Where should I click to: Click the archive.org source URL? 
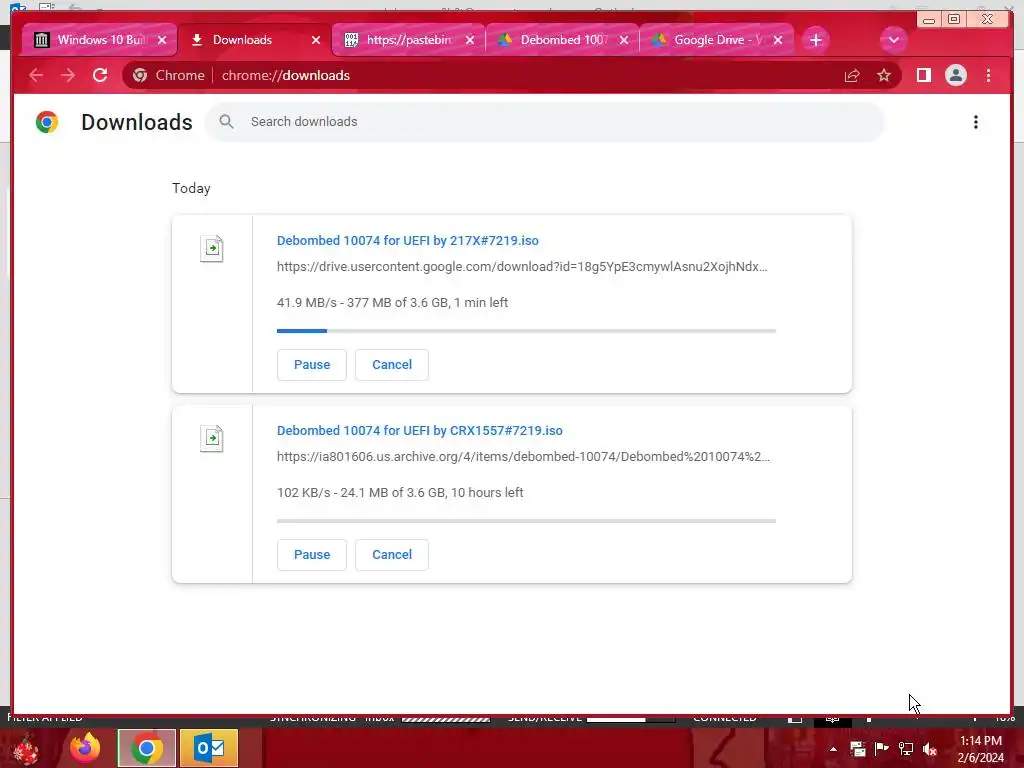pos(523,456)
